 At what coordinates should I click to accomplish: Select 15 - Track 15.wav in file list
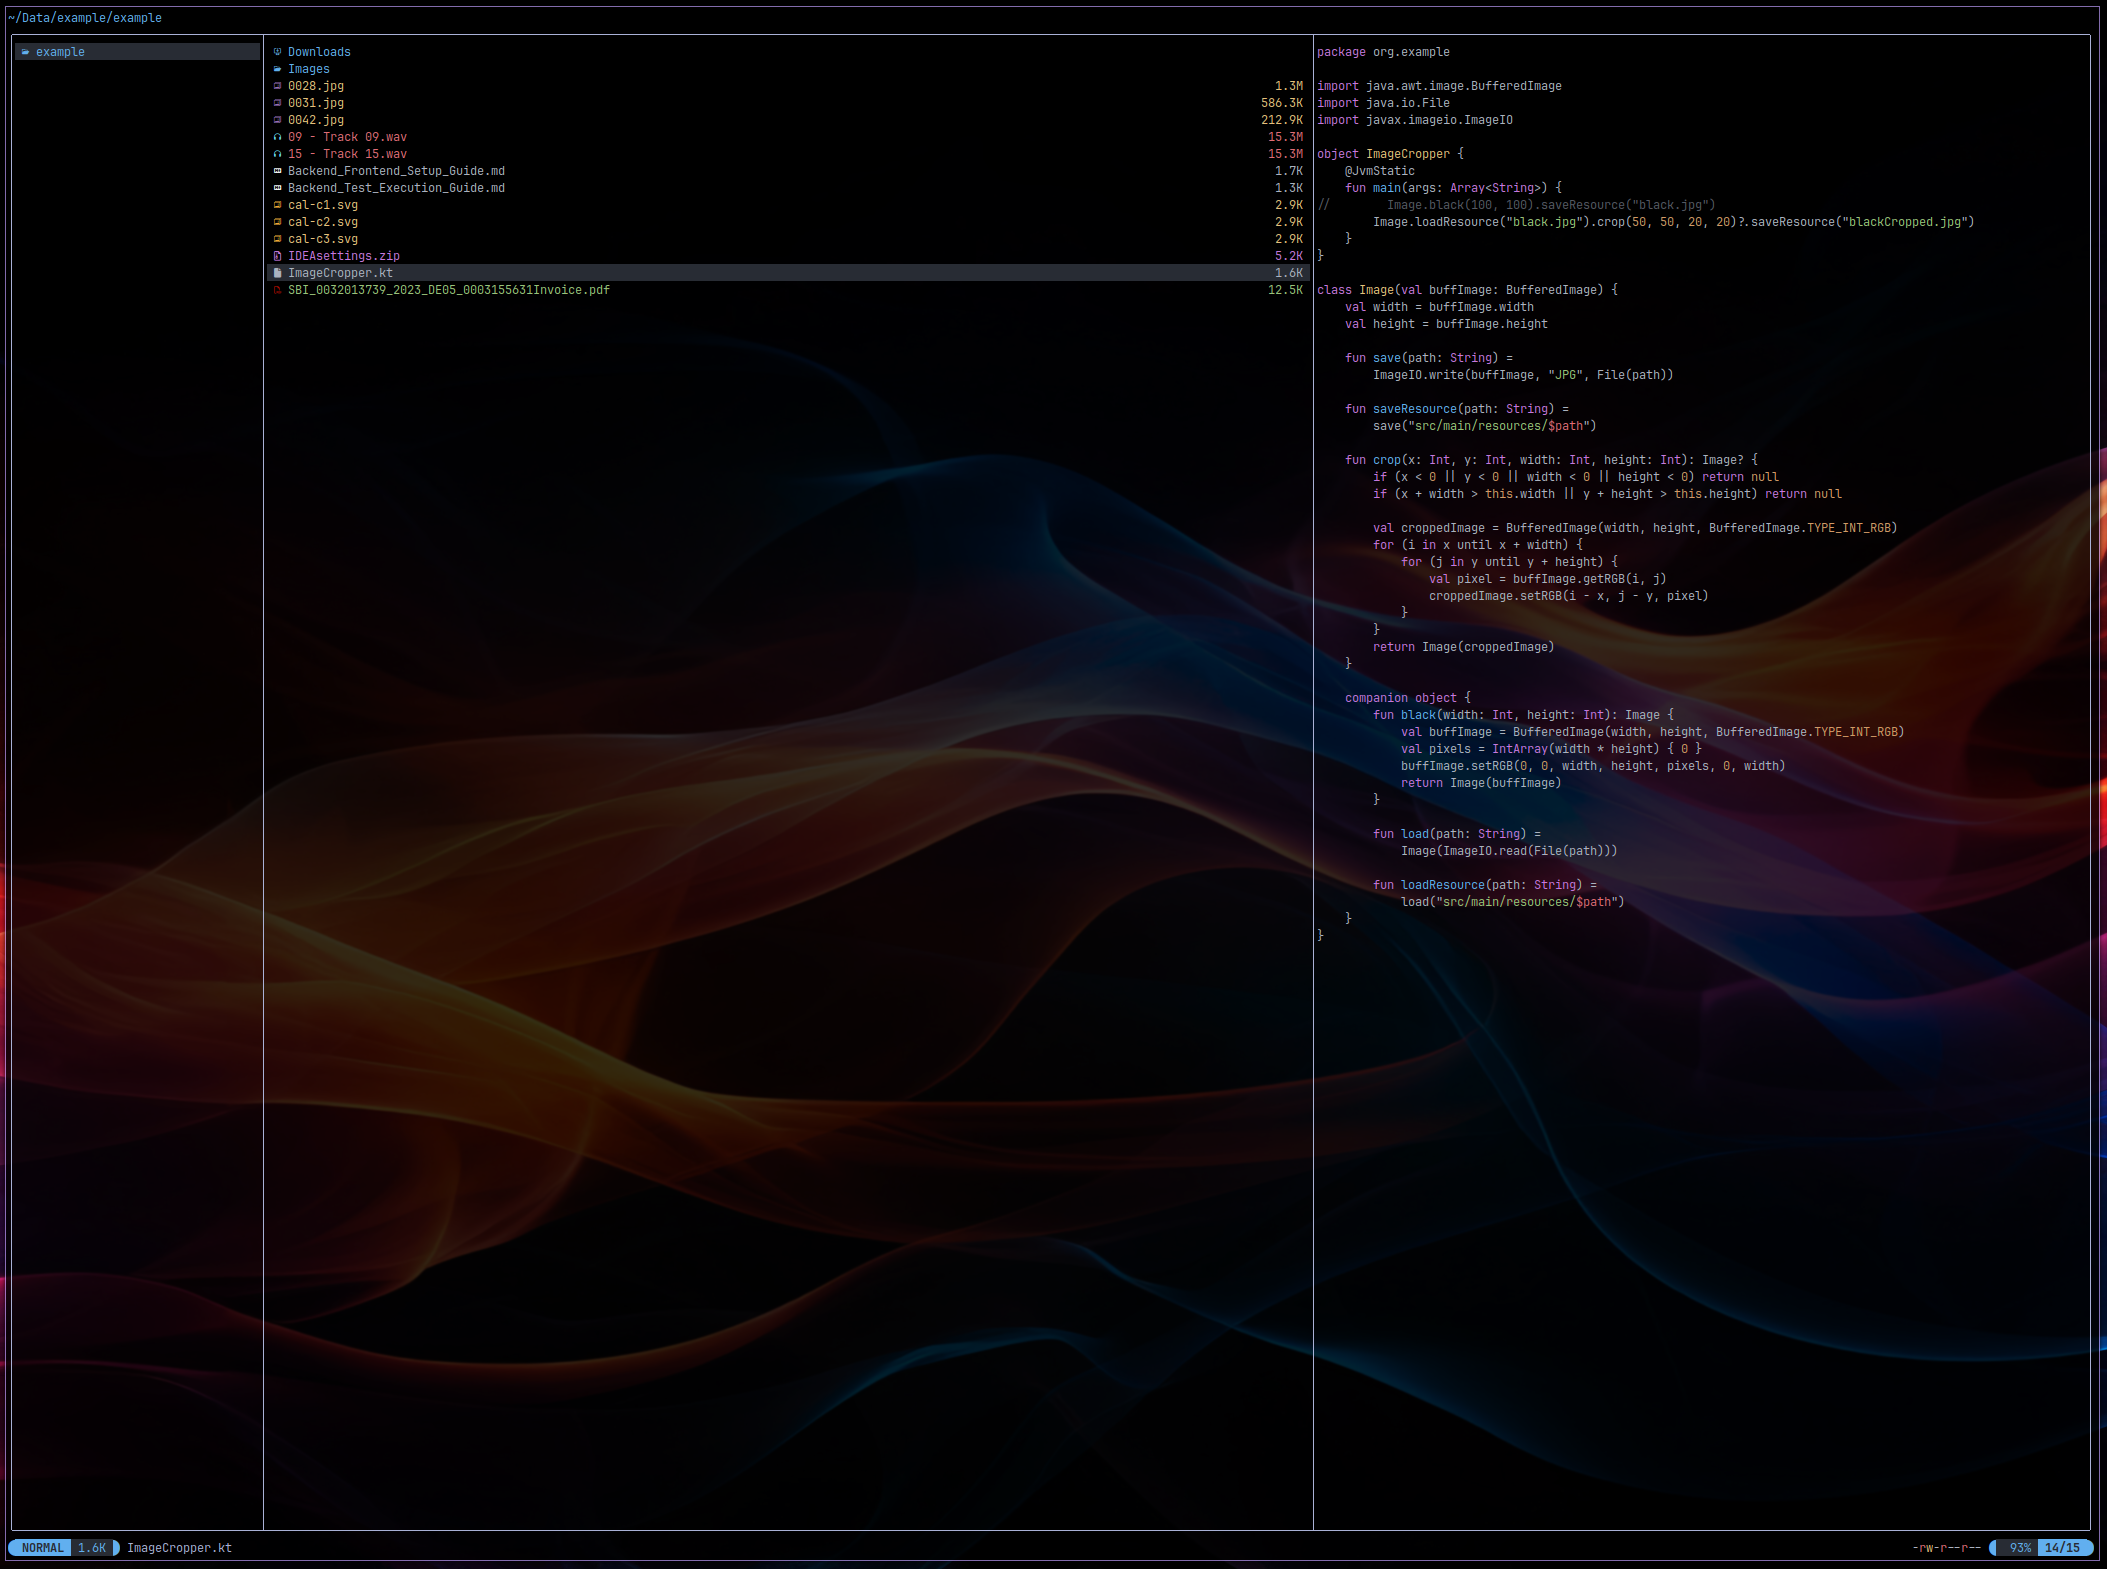click(x=347, y=154)
